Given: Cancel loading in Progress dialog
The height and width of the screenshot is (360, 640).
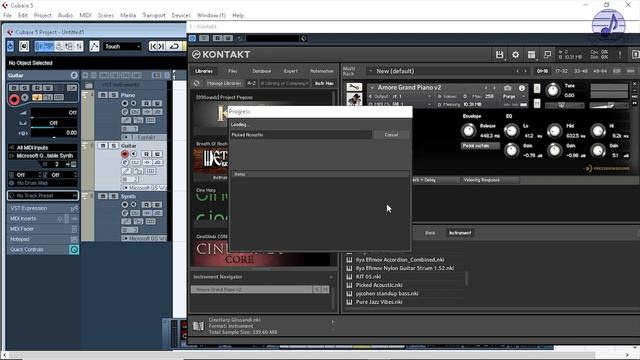Looking at the screenshot, I should click(x=391, y=135).
